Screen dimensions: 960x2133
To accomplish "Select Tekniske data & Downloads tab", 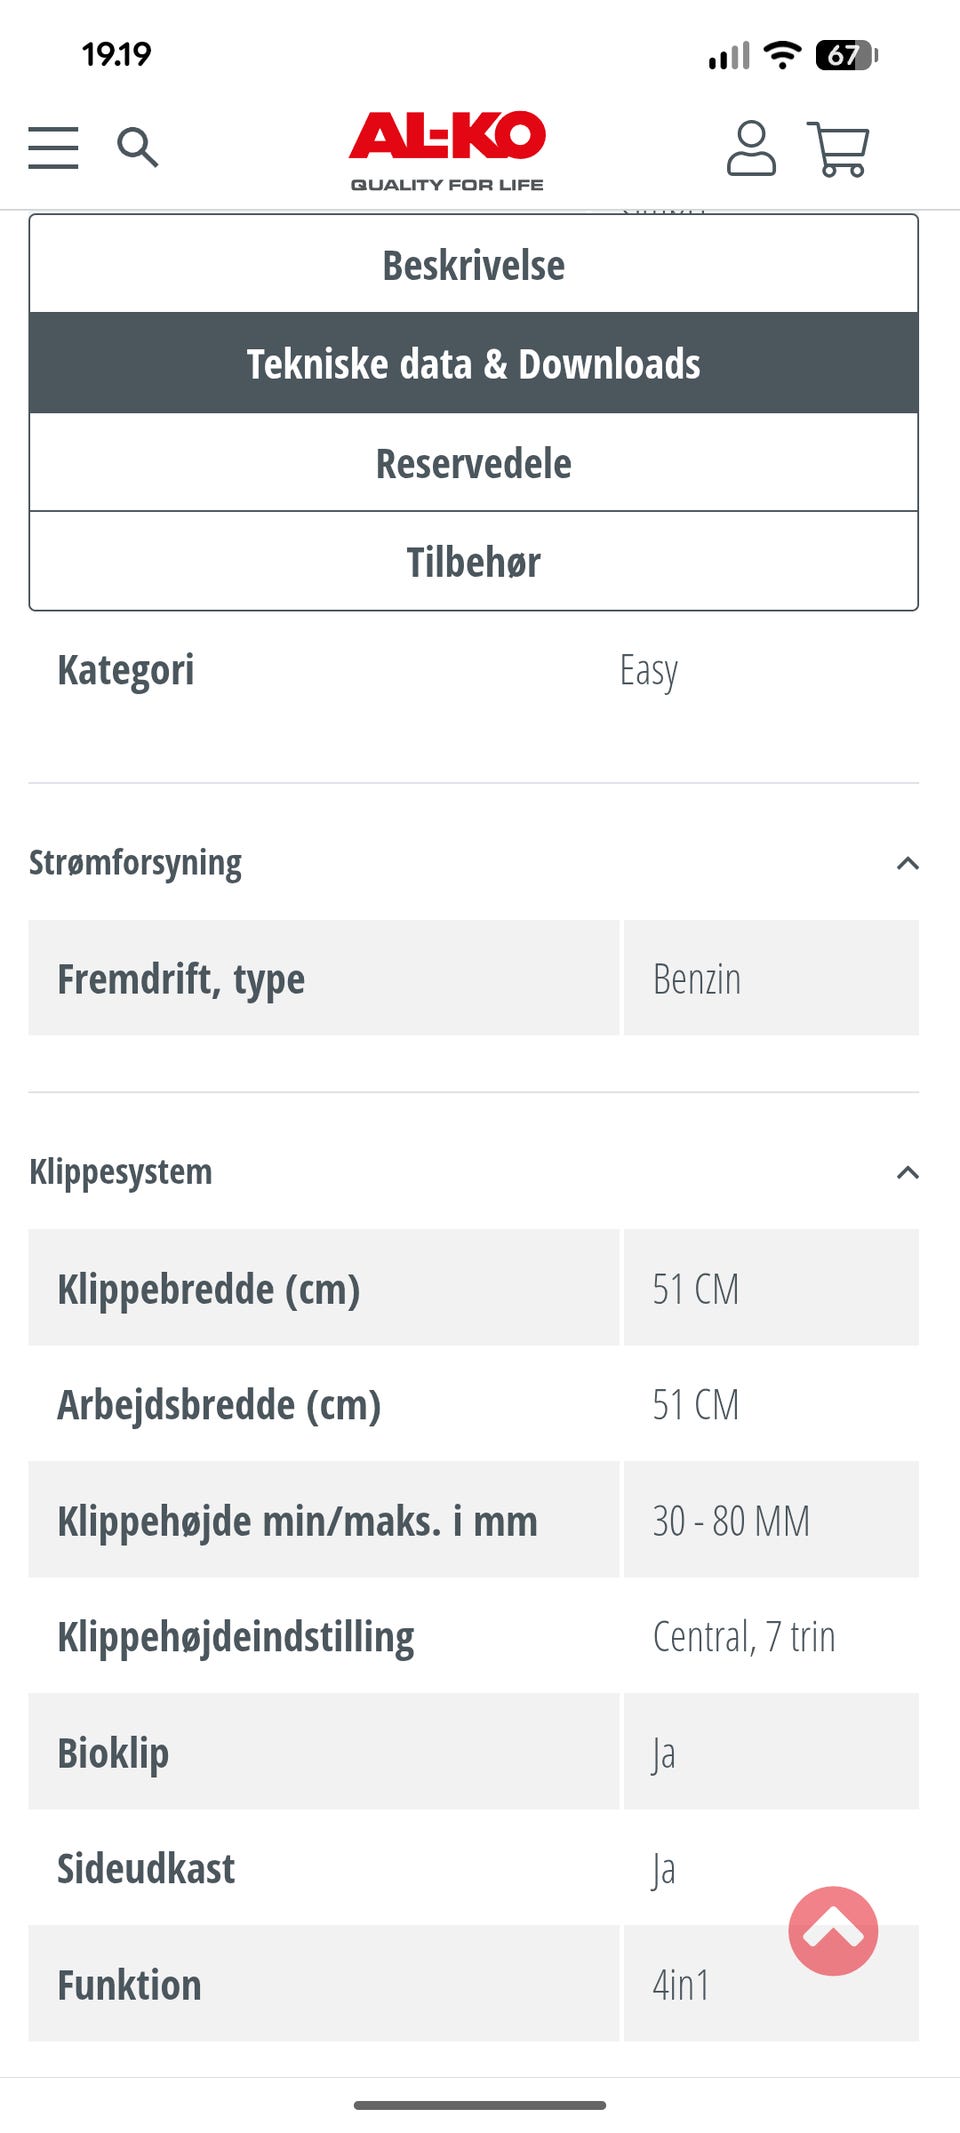I will 473,364.
